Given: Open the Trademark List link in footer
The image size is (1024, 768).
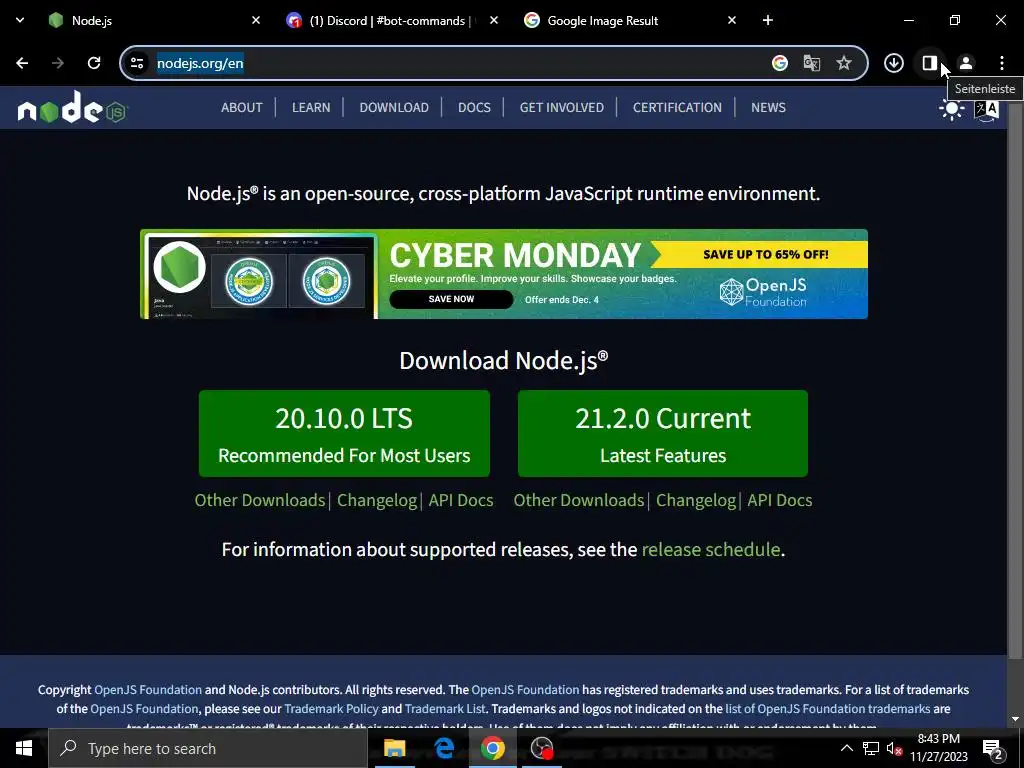Looking at the screenshot, I should 445,709.
